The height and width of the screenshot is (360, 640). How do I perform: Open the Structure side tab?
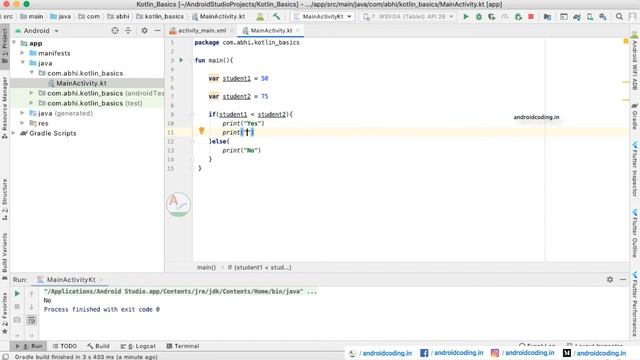4,200
